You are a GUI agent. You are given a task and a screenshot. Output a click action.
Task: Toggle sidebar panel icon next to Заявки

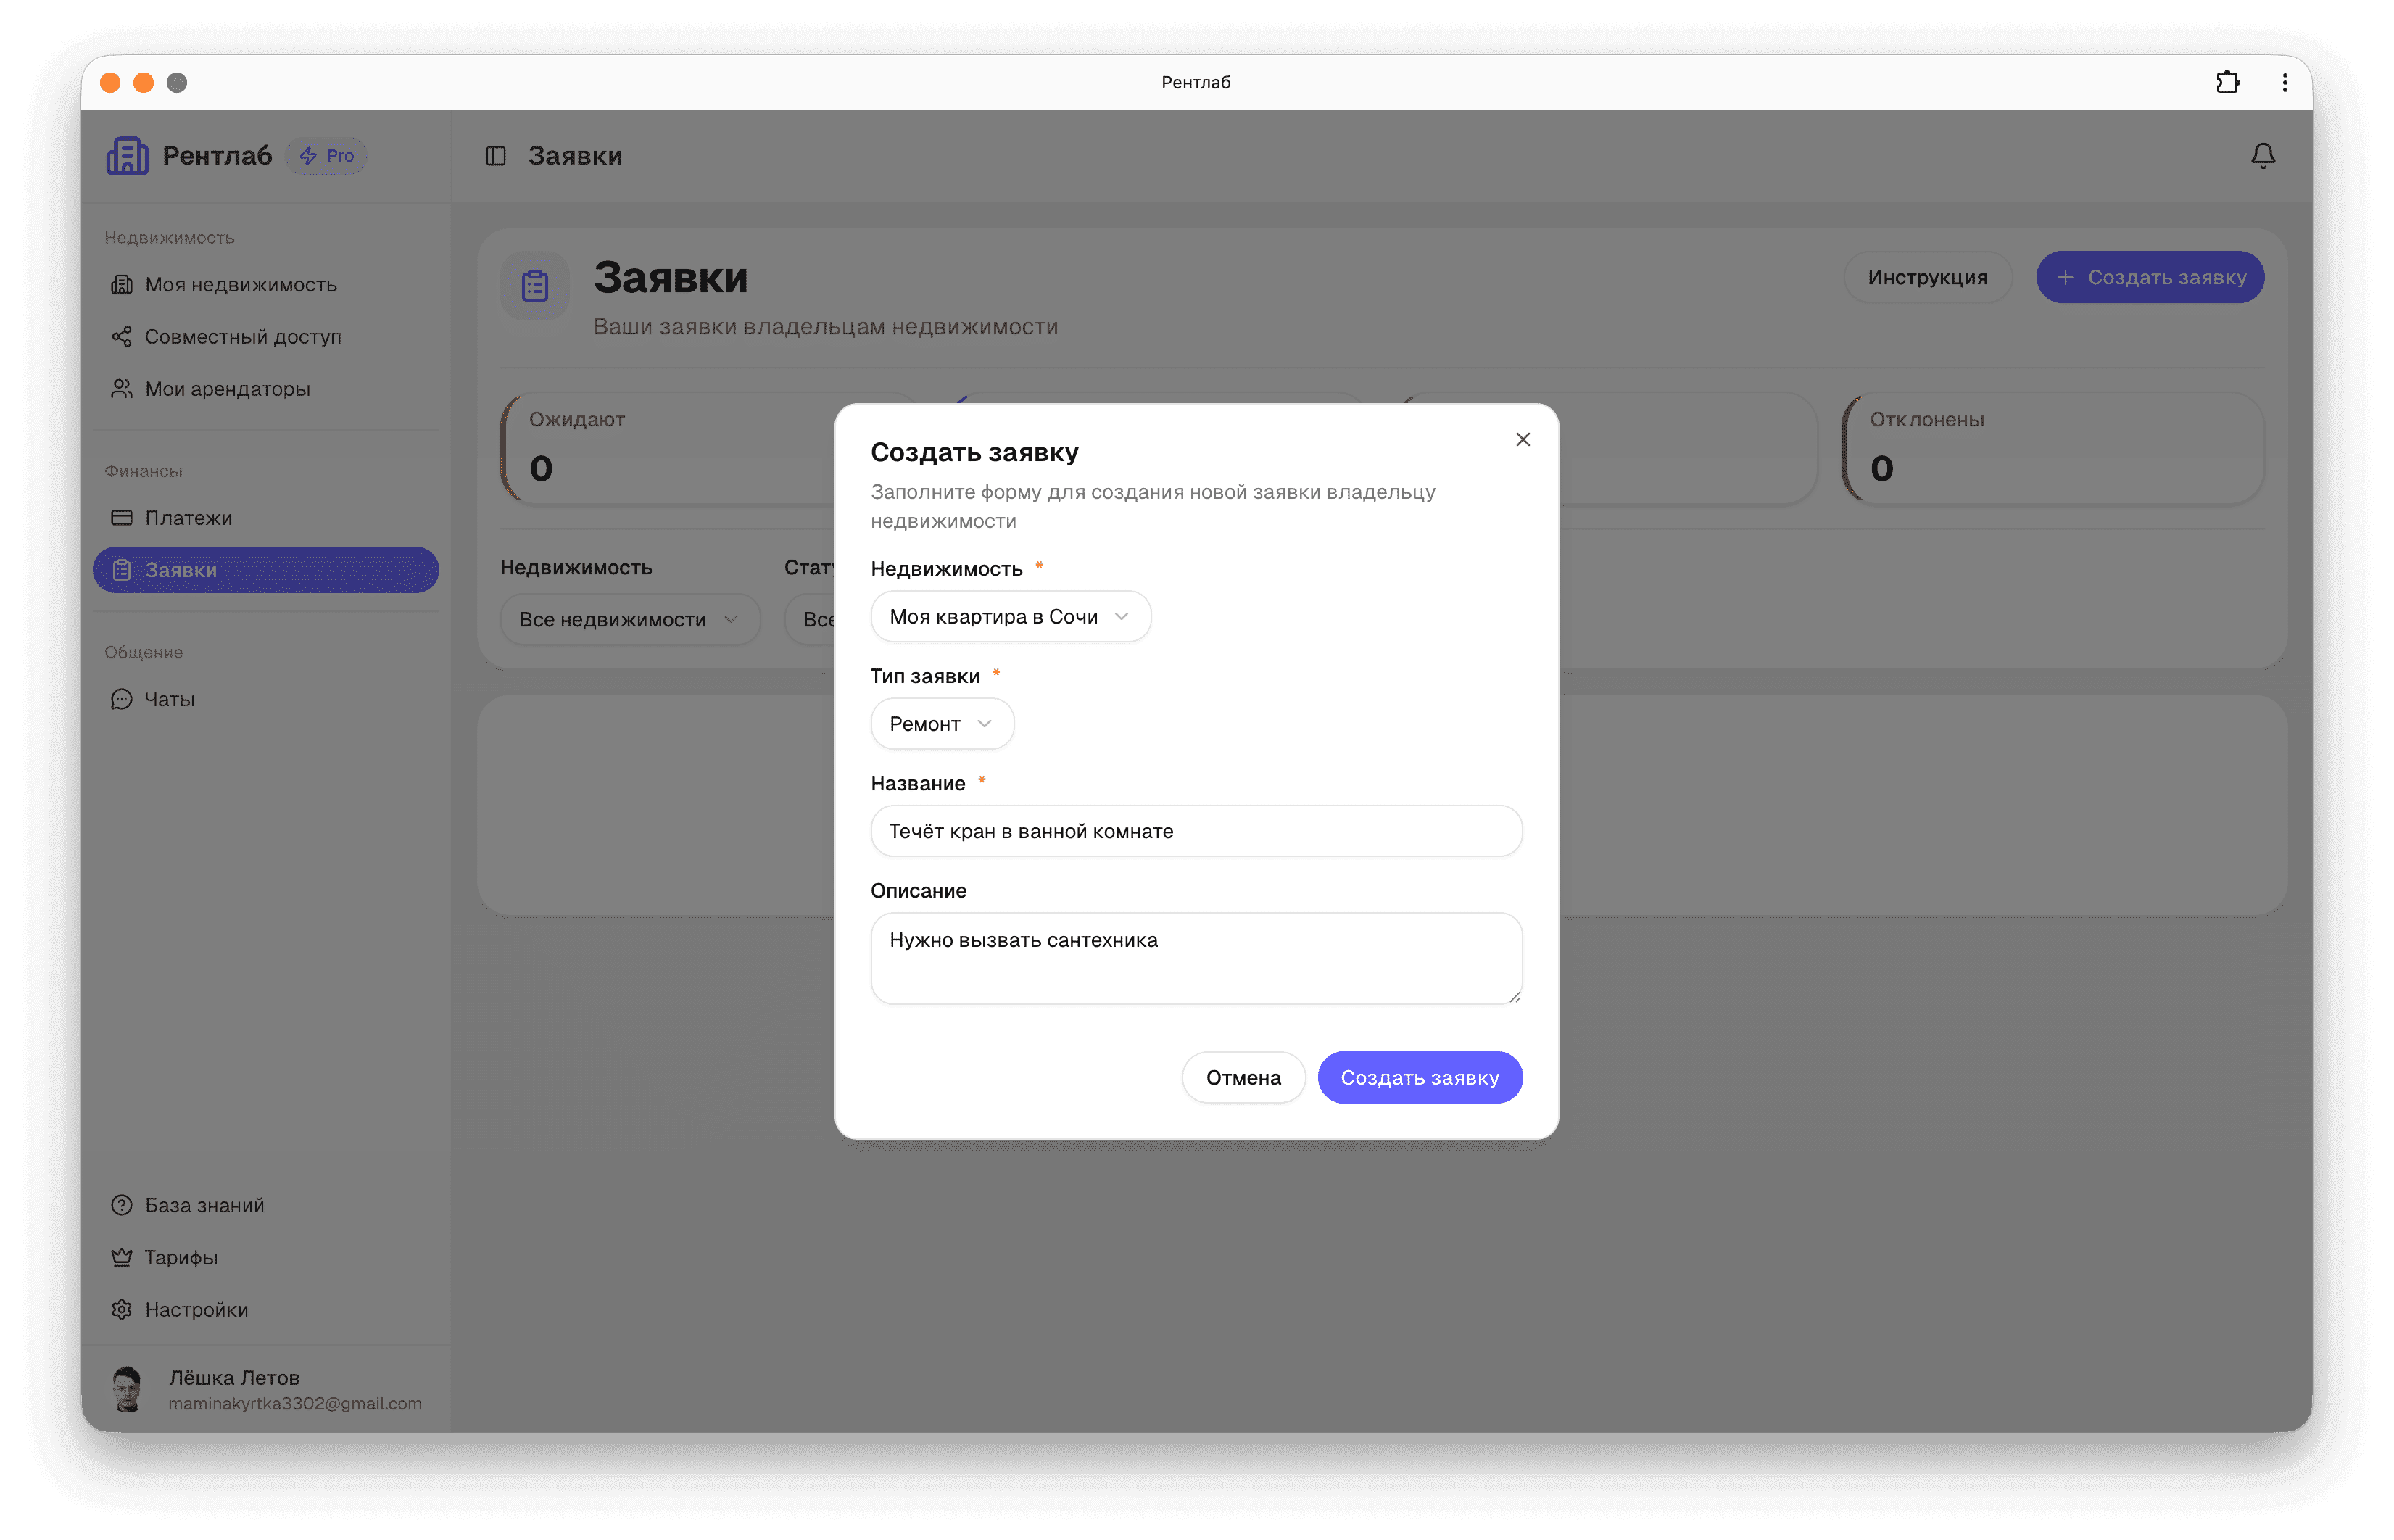point(496,156)
